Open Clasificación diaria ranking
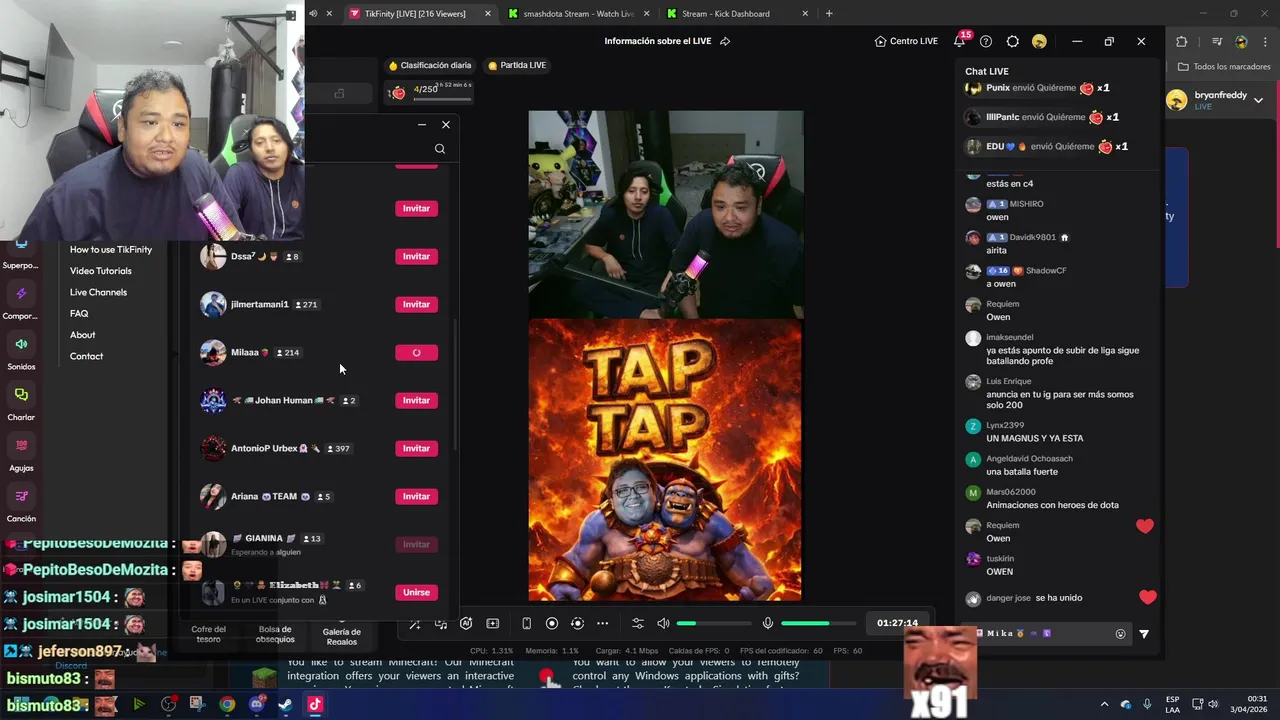This screenshot has height=720, width=1280. 429,65
